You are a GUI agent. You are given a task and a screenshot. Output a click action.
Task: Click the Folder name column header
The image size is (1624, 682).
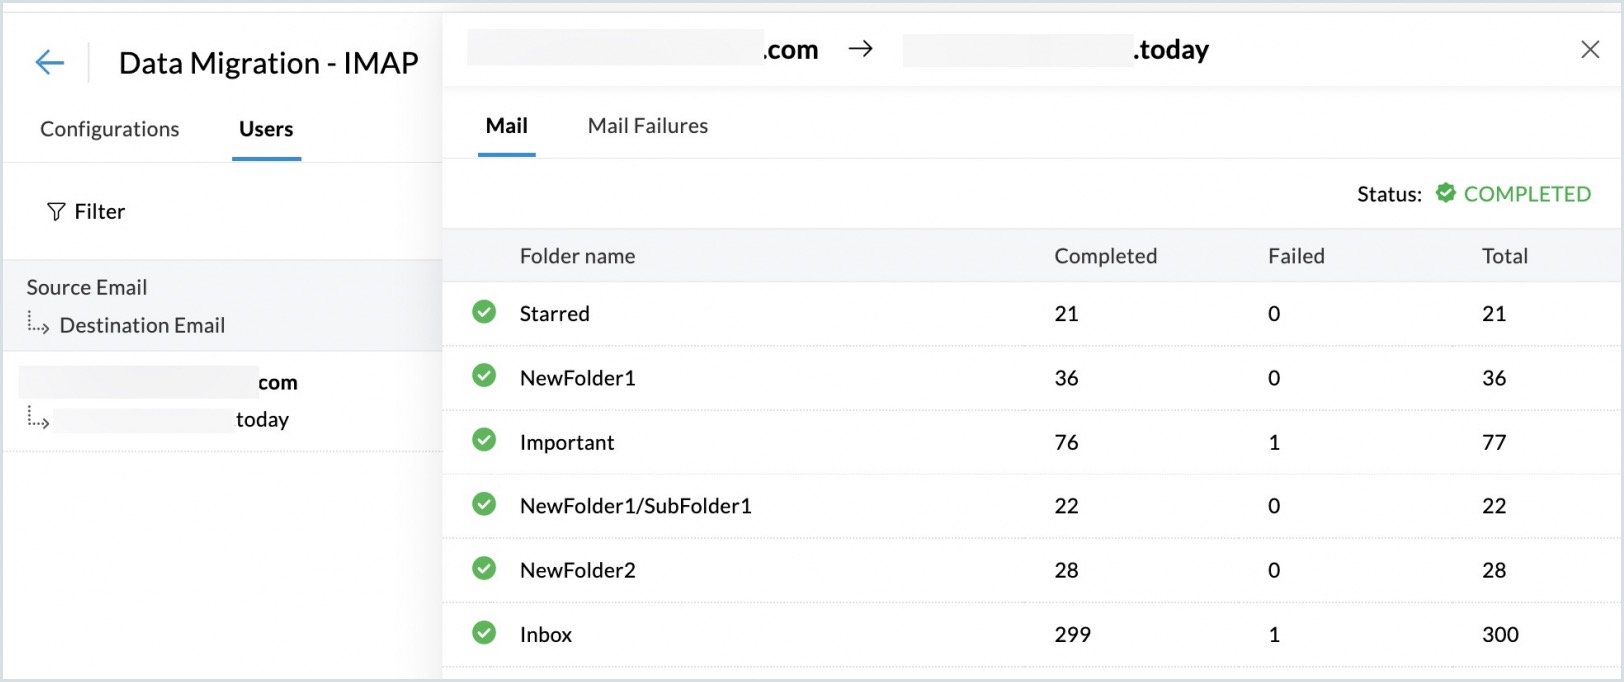[x=577, y=256]
